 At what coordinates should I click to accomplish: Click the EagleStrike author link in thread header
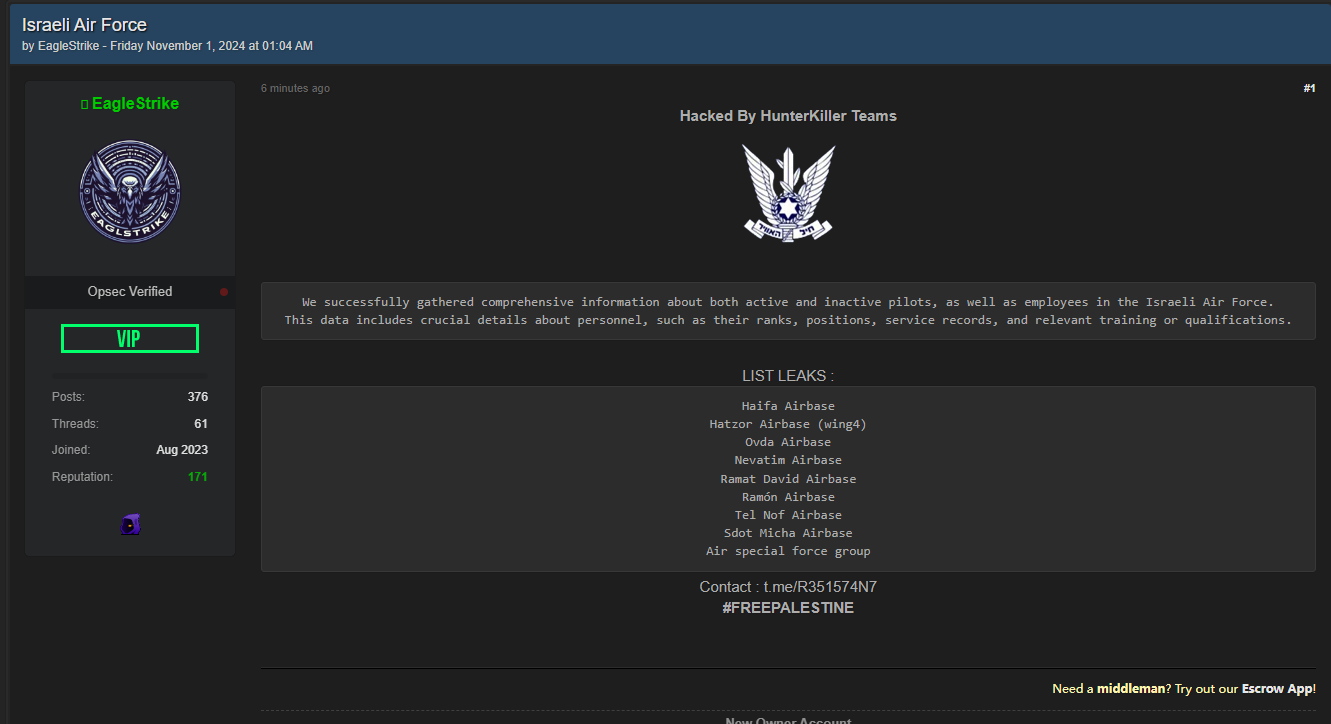70,46
